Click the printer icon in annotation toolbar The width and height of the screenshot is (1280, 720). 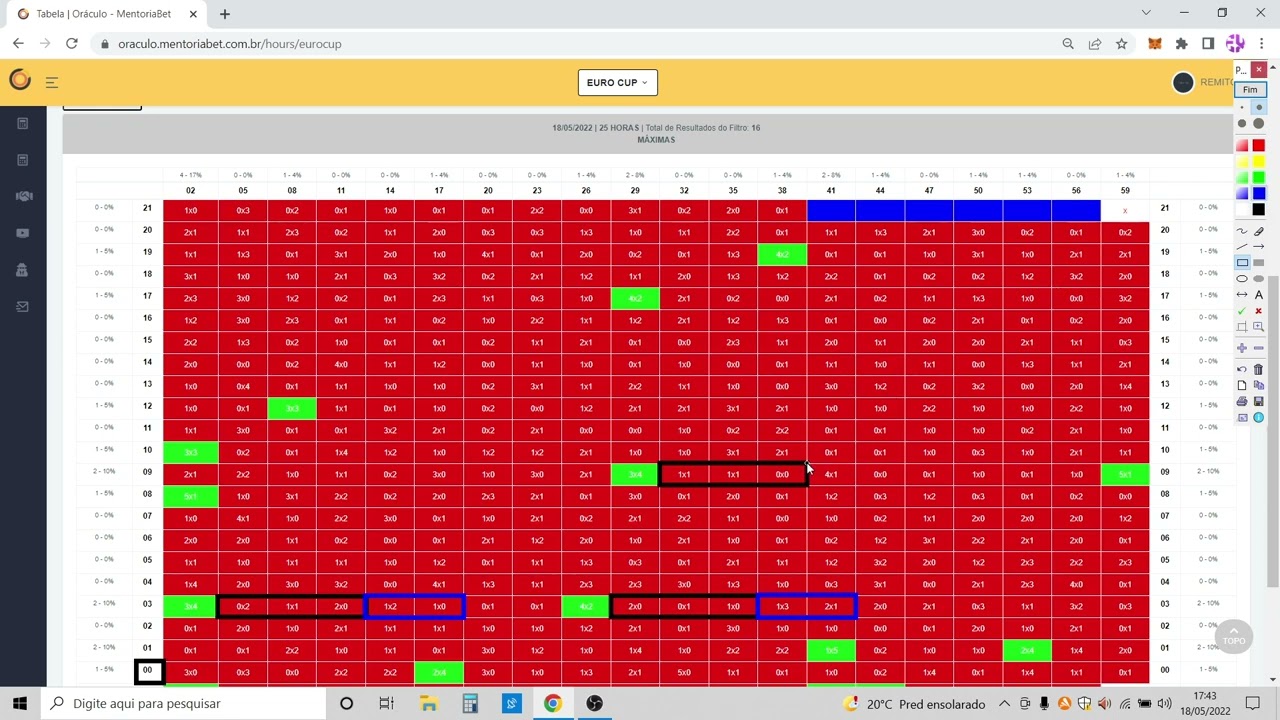click(x=1242, y=401)
